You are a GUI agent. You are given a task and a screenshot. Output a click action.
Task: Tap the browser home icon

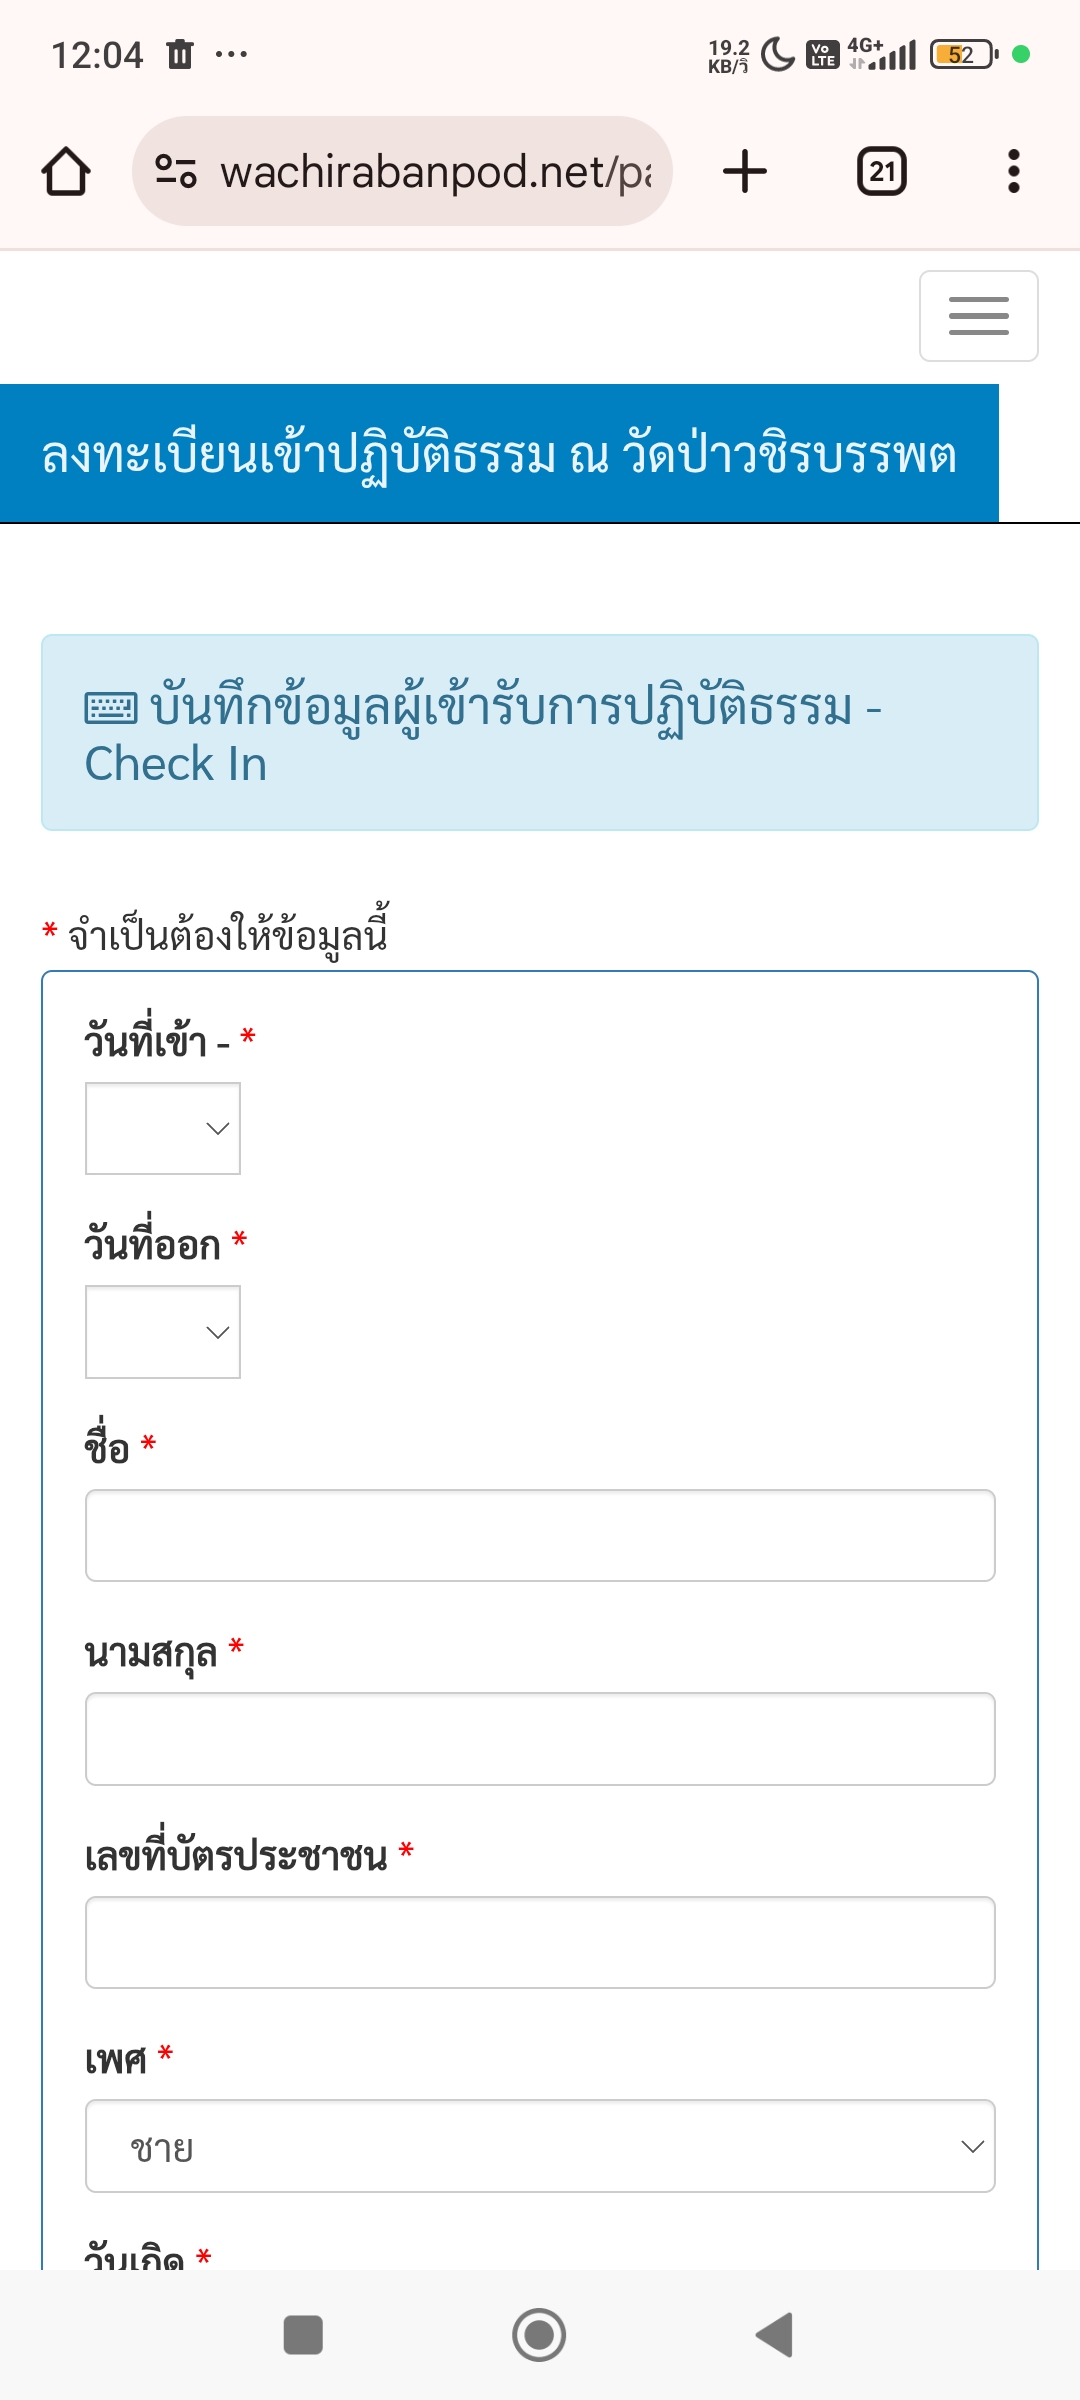(x=66, y=171)
